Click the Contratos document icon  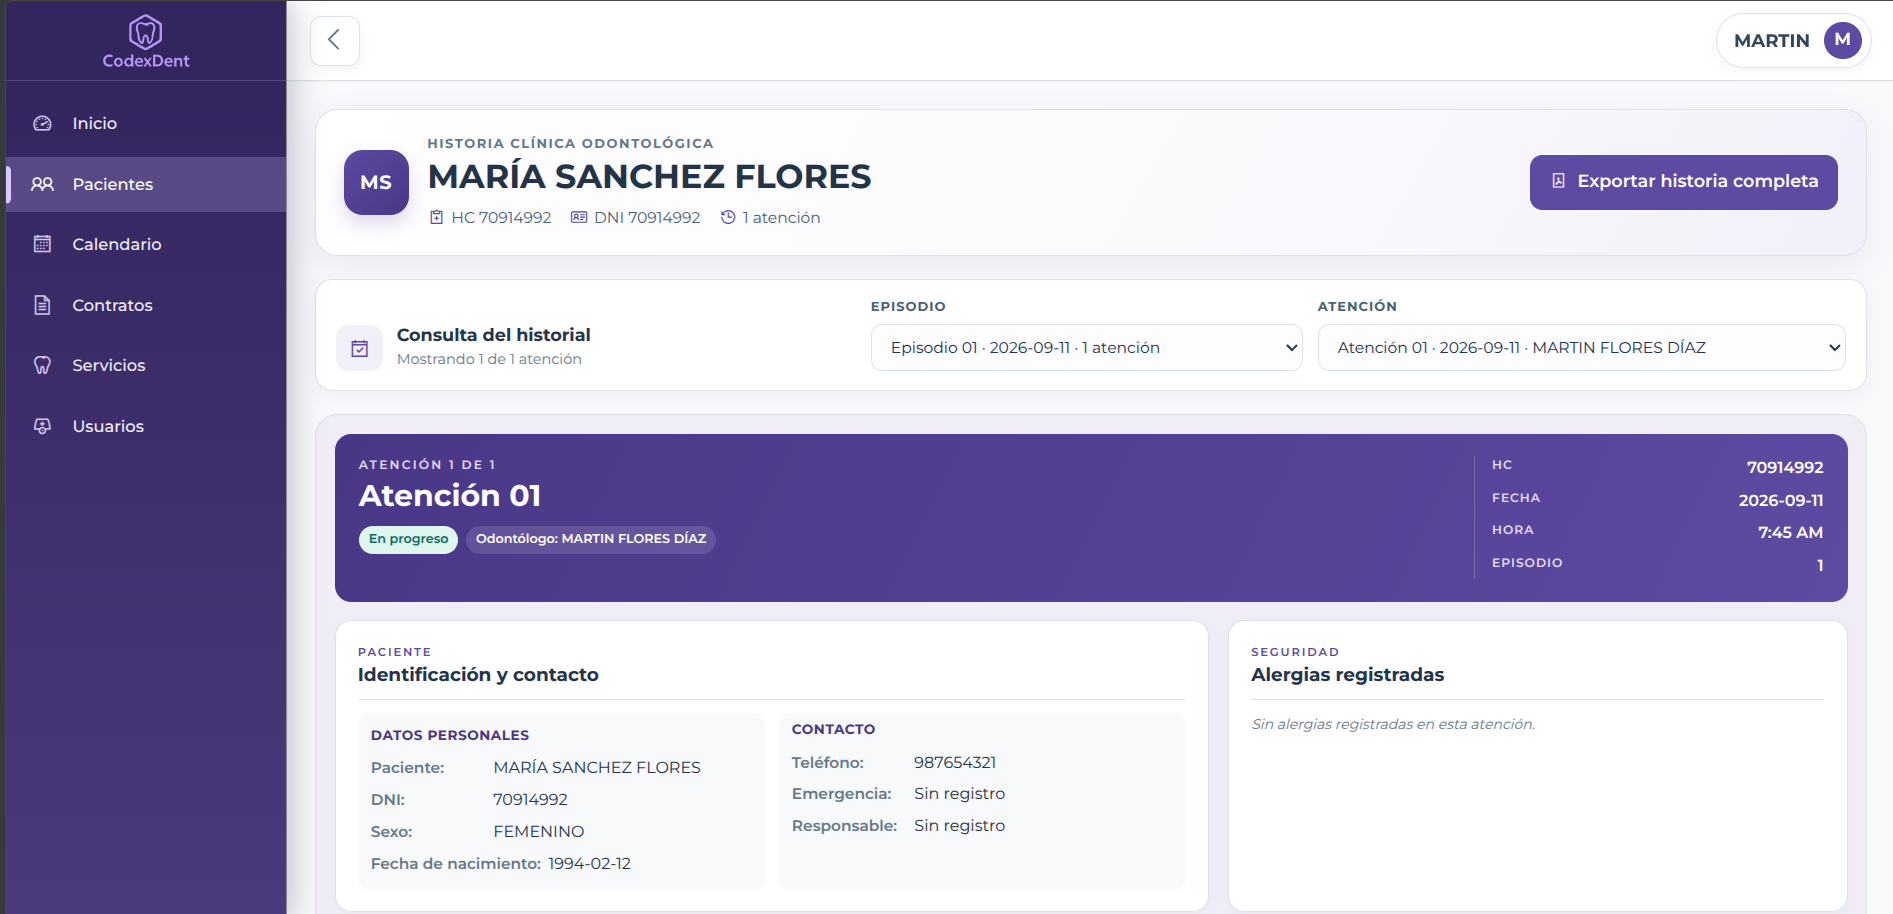pyautogui.click(x=42, y=305)
